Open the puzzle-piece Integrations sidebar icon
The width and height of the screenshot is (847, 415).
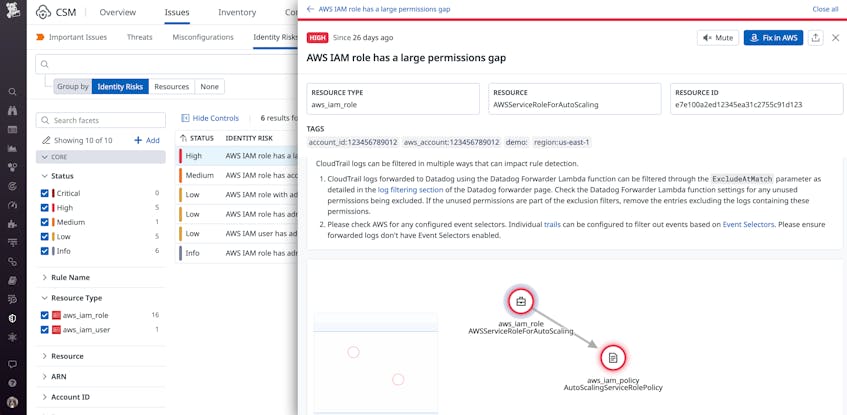(x=12, y=224)
